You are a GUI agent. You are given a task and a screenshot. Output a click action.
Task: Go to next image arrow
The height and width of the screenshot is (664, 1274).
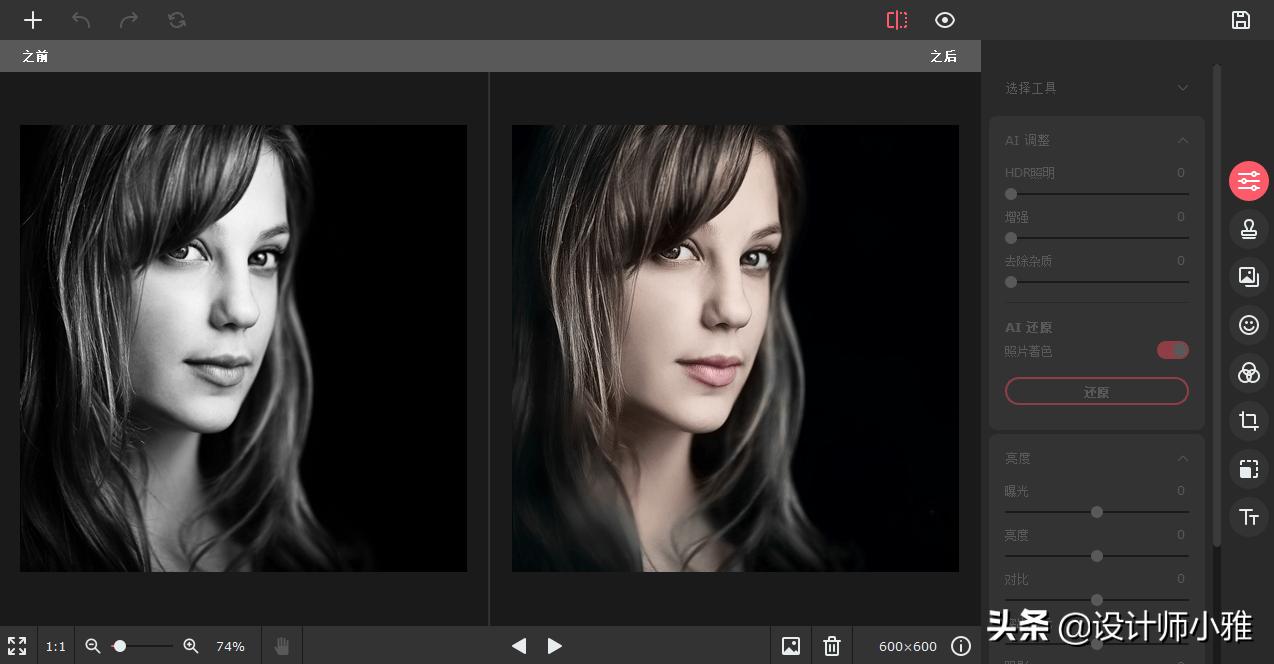(x=555, y=646)
